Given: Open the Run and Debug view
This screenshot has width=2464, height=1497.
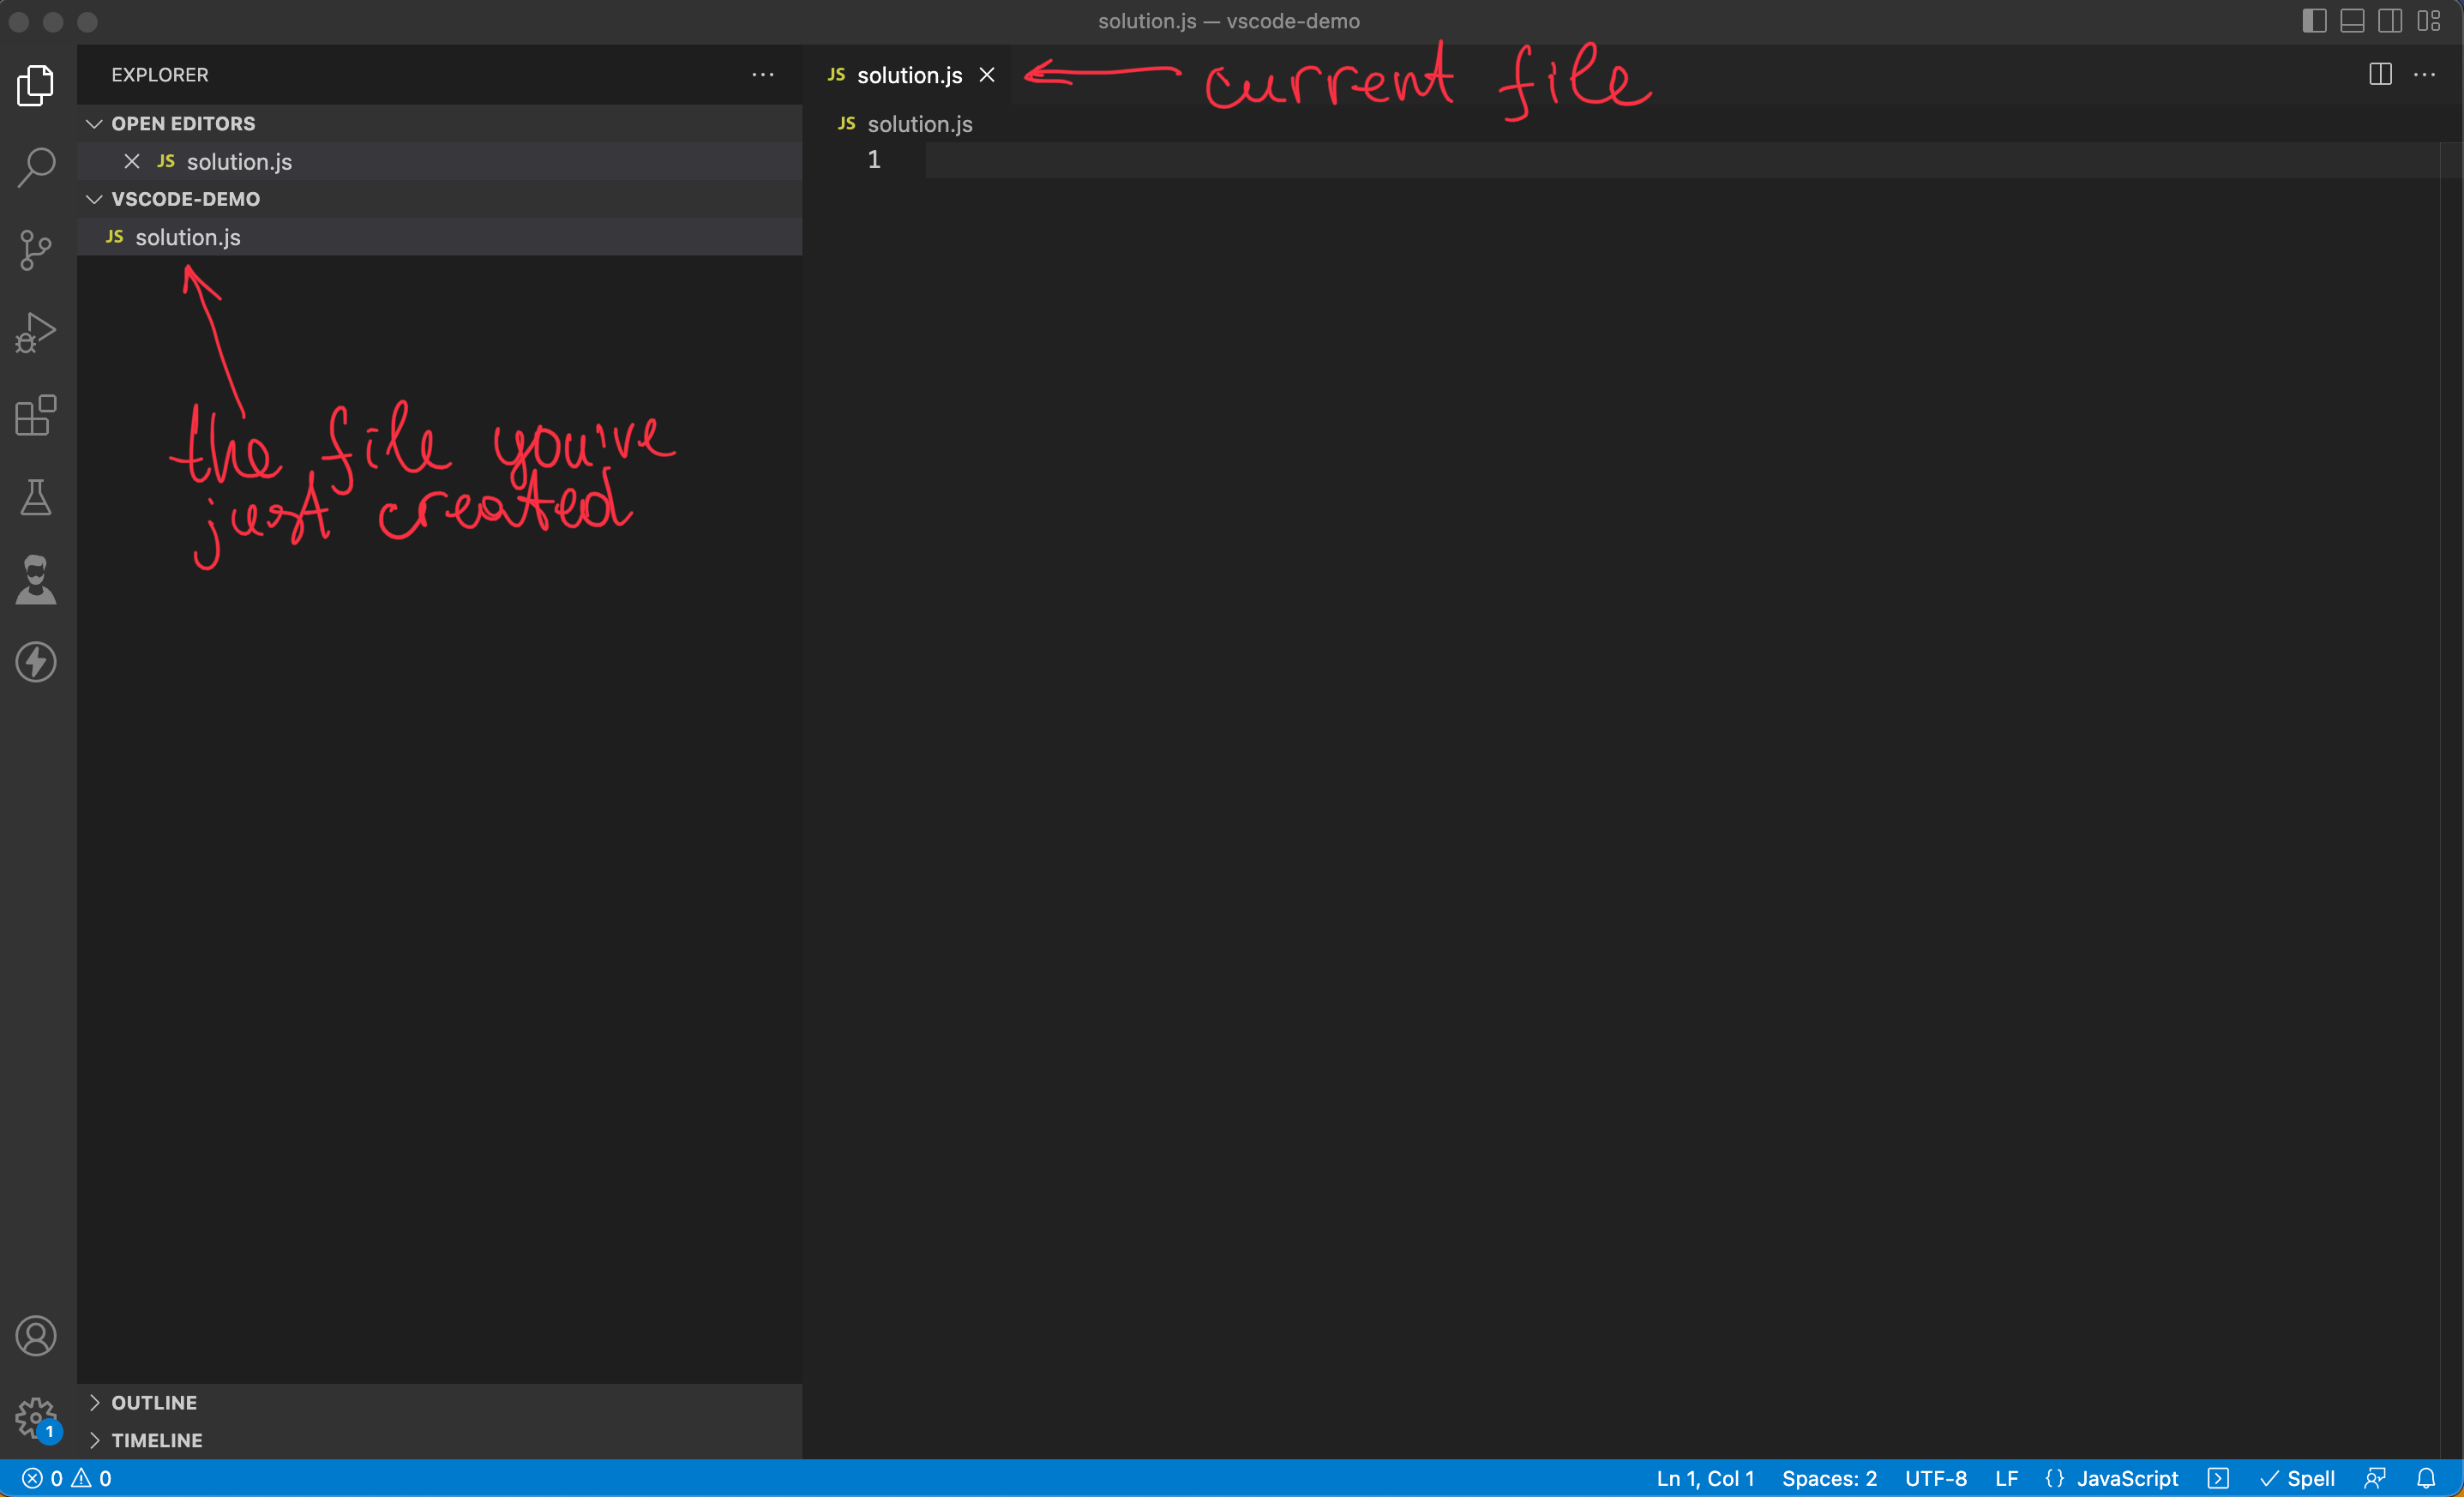Looking at the screenshot, I should (36, 332).
